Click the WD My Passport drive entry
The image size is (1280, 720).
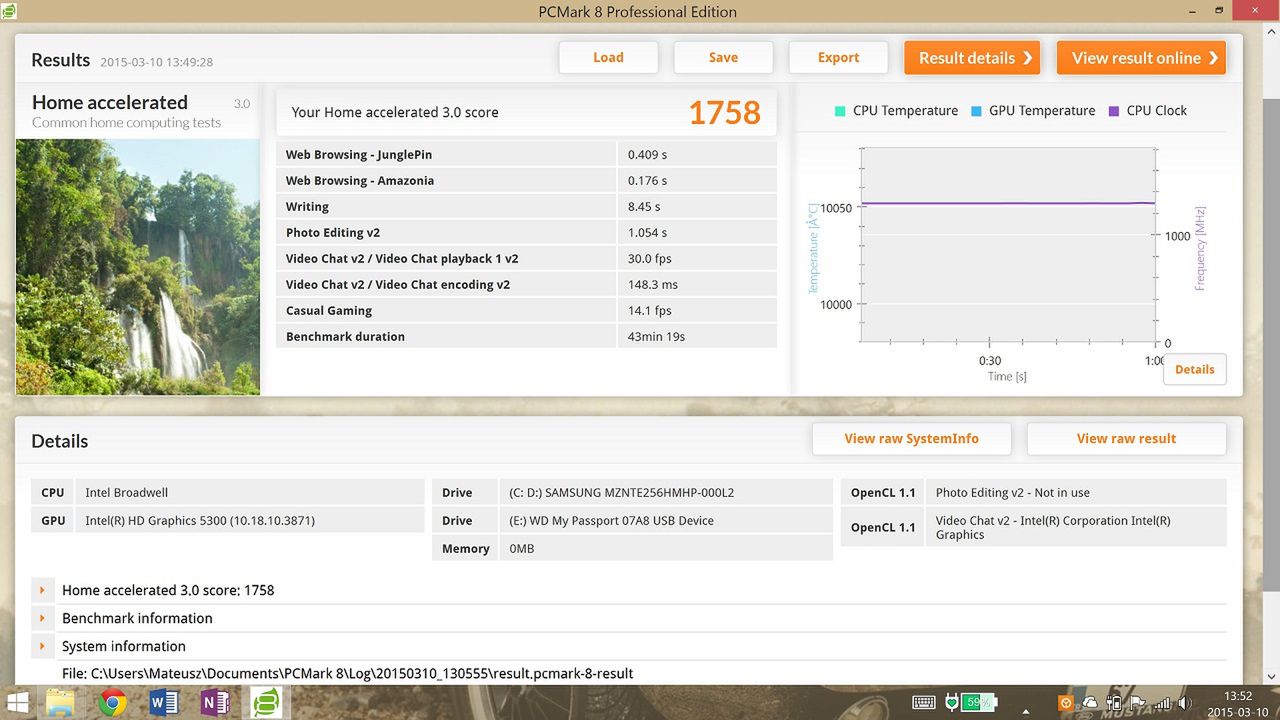coord(612,520)
